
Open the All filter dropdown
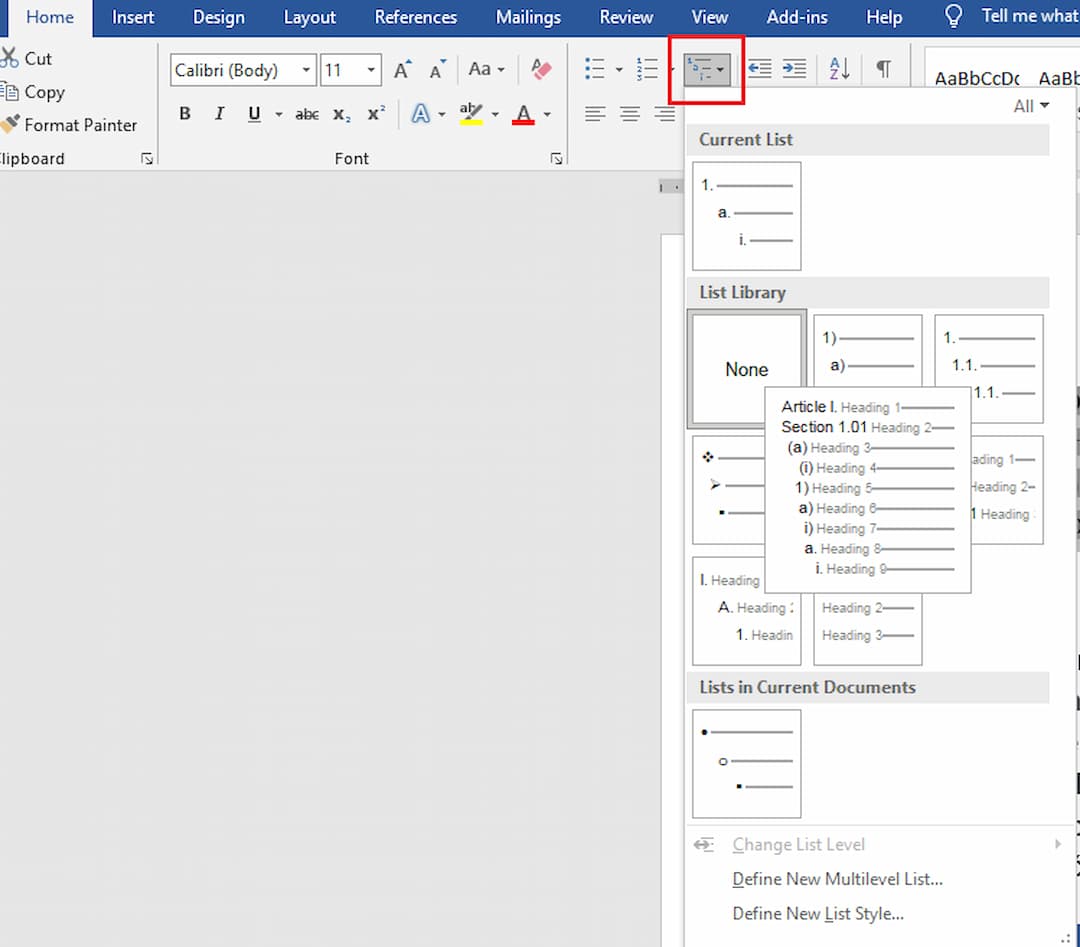coord(1031,106)
